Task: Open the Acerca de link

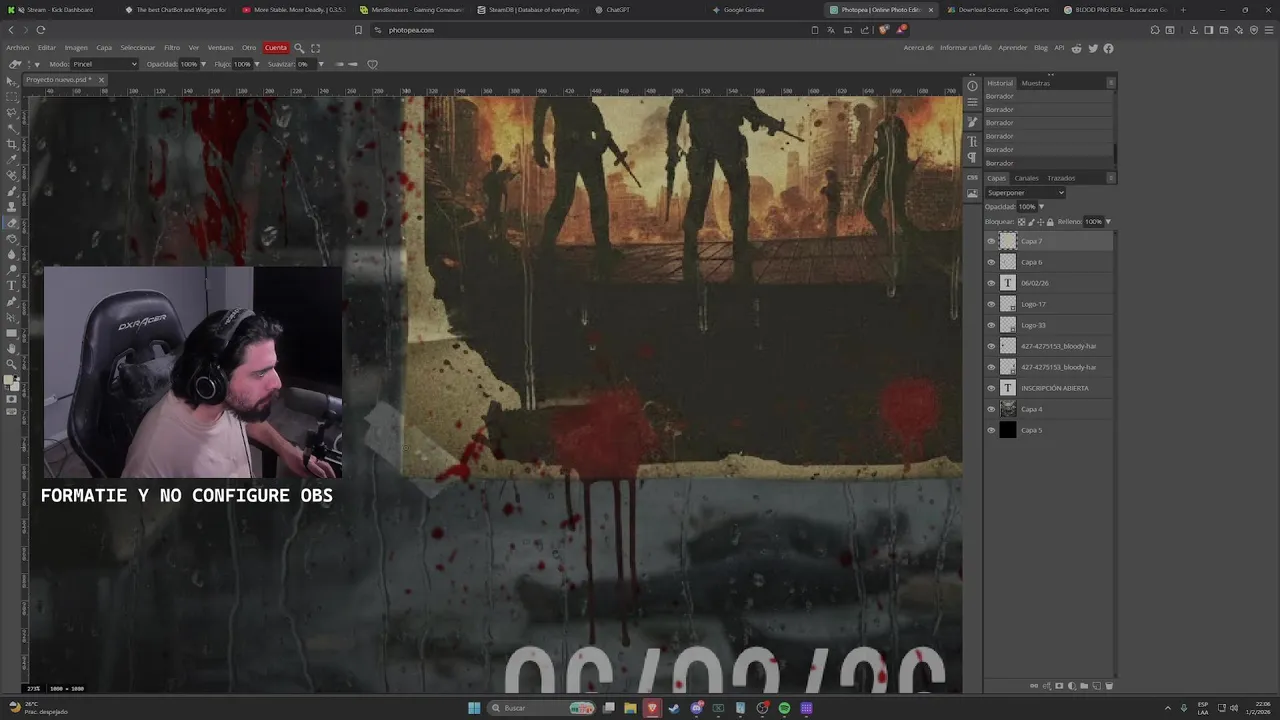Action: (x=918, y=48)
